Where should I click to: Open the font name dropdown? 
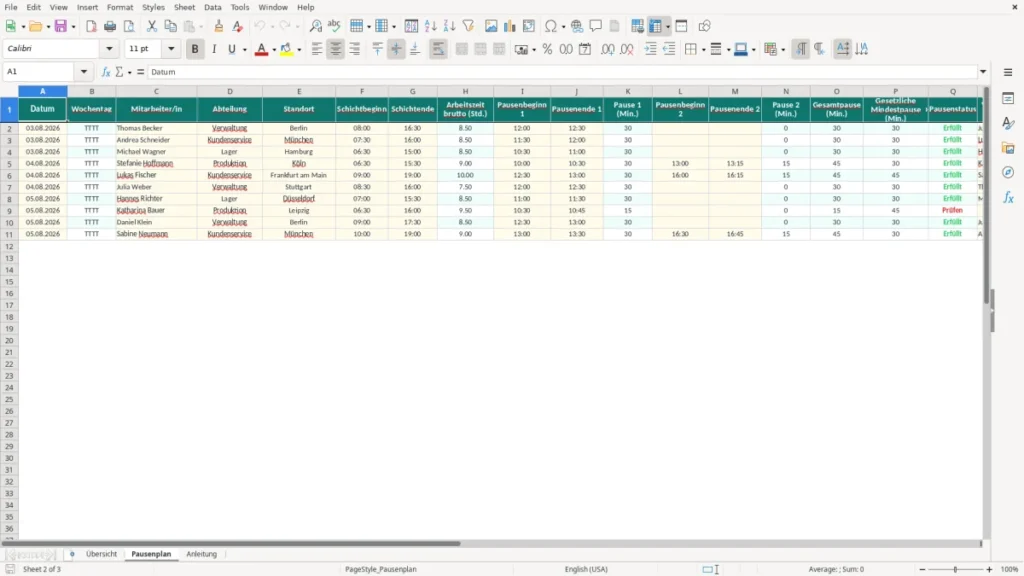[109, 49]
